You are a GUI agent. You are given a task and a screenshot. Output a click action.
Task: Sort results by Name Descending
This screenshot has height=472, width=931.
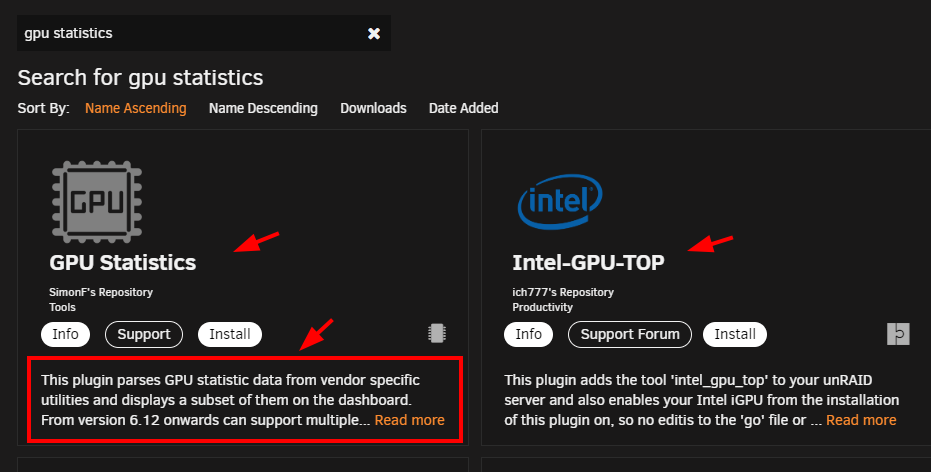263,108
